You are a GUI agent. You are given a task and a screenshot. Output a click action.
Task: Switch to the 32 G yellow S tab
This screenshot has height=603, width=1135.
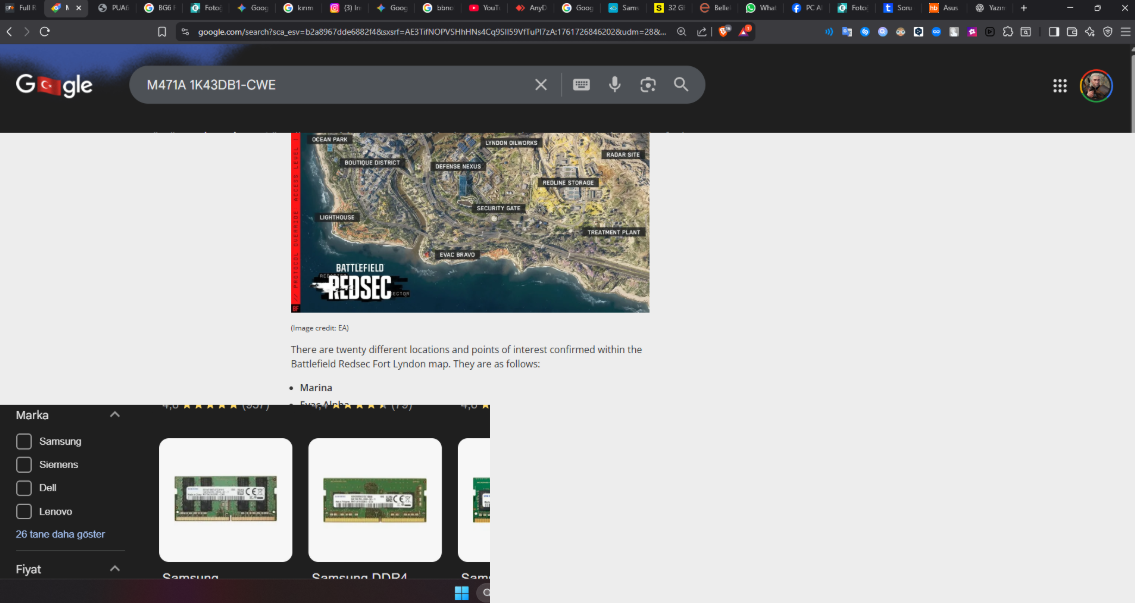(x=669, y=8)
